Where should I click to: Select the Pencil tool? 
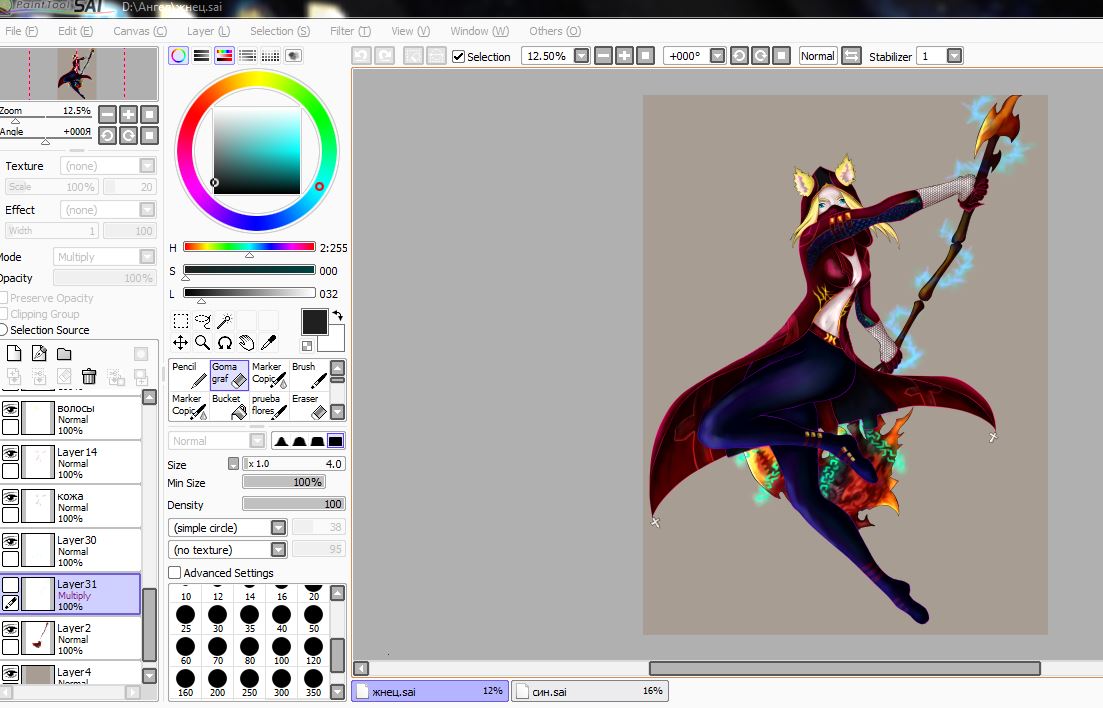(189, 374)
